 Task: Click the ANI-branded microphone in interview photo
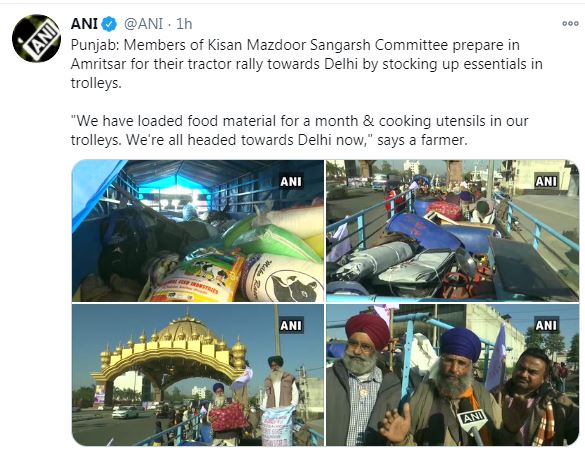click(473, 421)
